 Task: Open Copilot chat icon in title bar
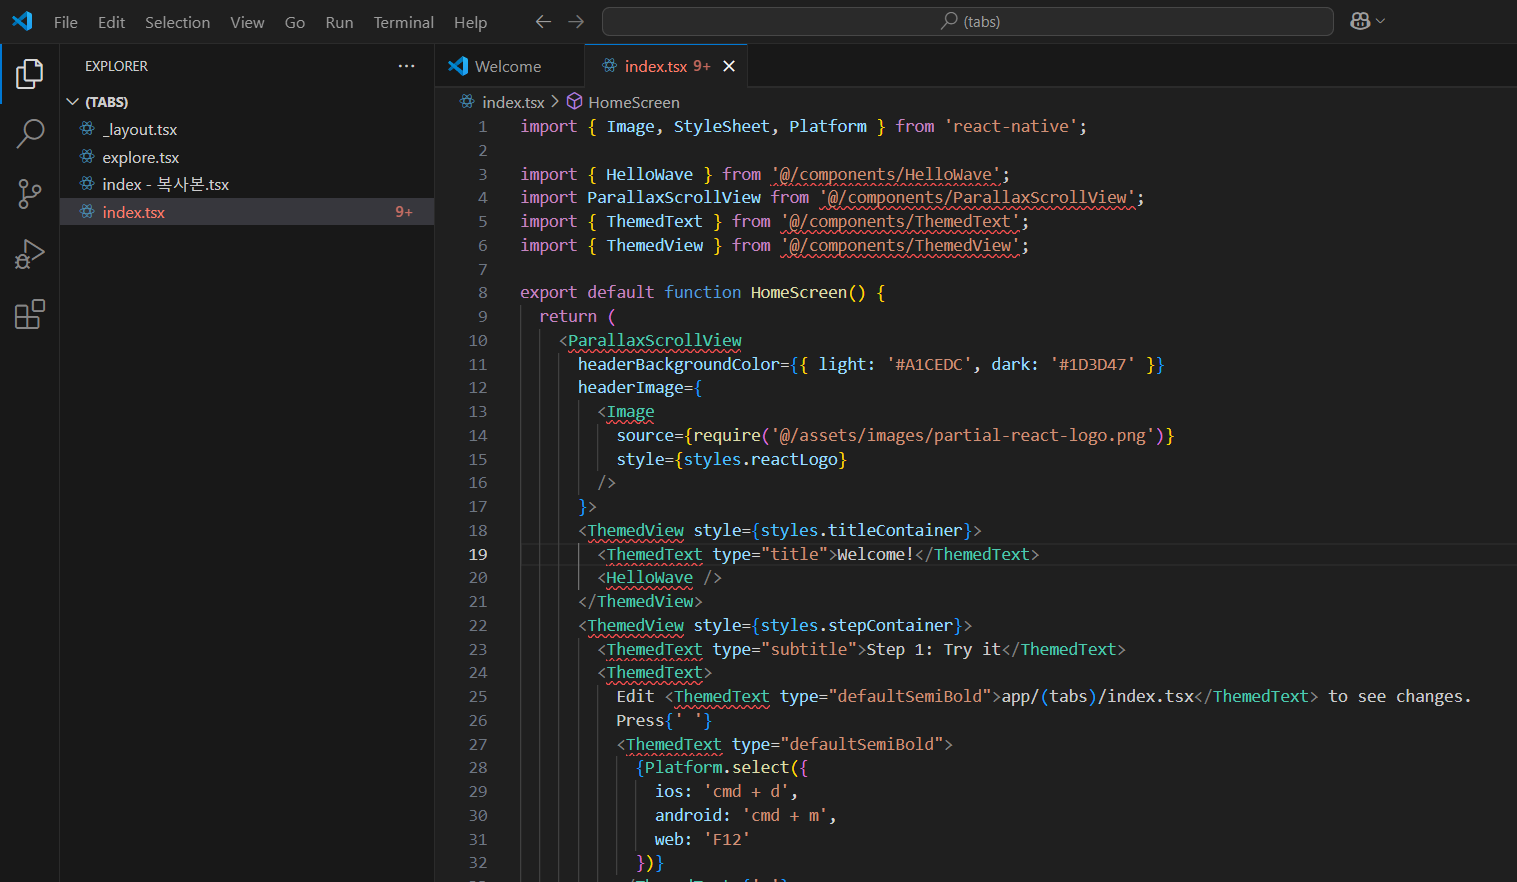[1360, 21]
